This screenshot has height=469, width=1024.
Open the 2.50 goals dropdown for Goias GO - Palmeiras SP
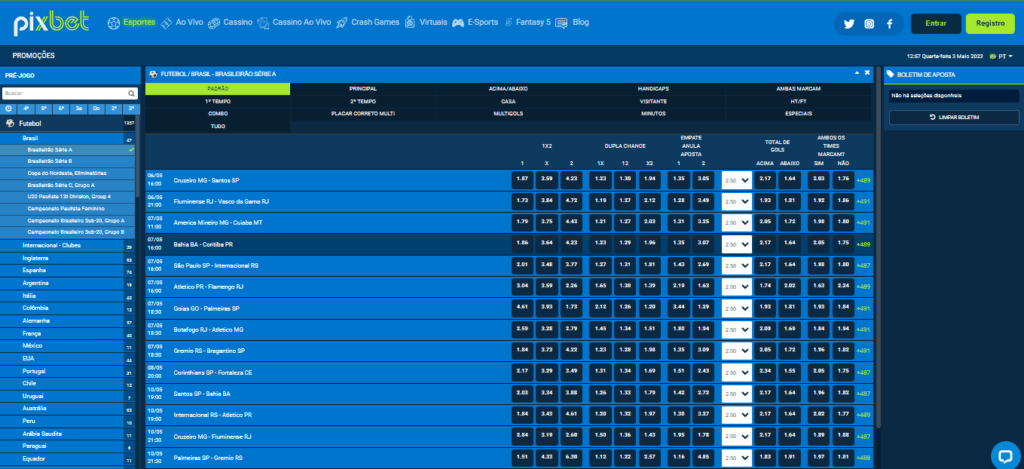click(x=736, y=308)
